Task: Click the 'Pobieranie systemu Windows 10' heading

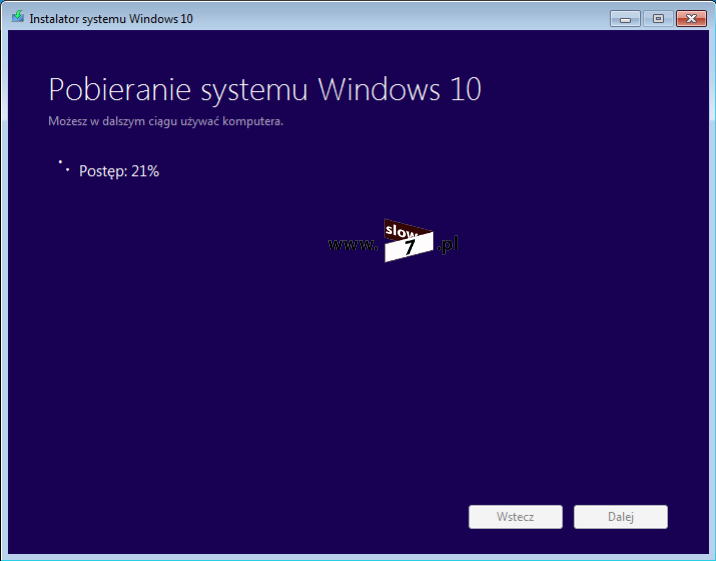Action: [x=265, y=89]
